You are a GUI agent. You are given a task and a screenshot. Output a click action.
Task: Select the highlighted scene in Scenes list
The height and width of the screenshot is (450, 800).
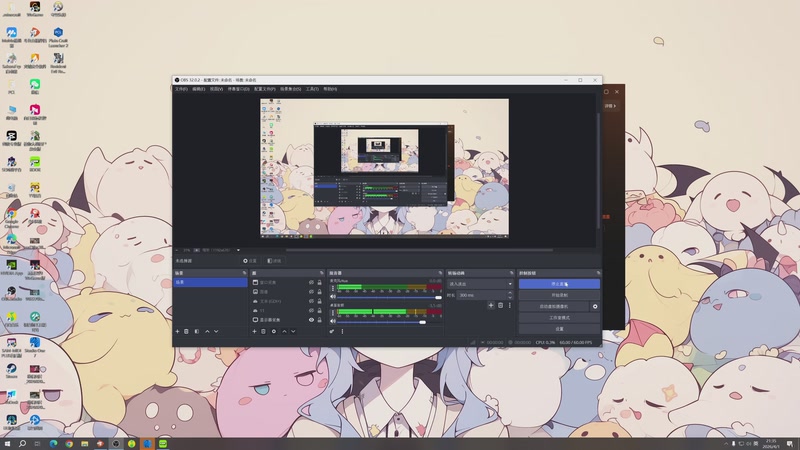(210, 282)
